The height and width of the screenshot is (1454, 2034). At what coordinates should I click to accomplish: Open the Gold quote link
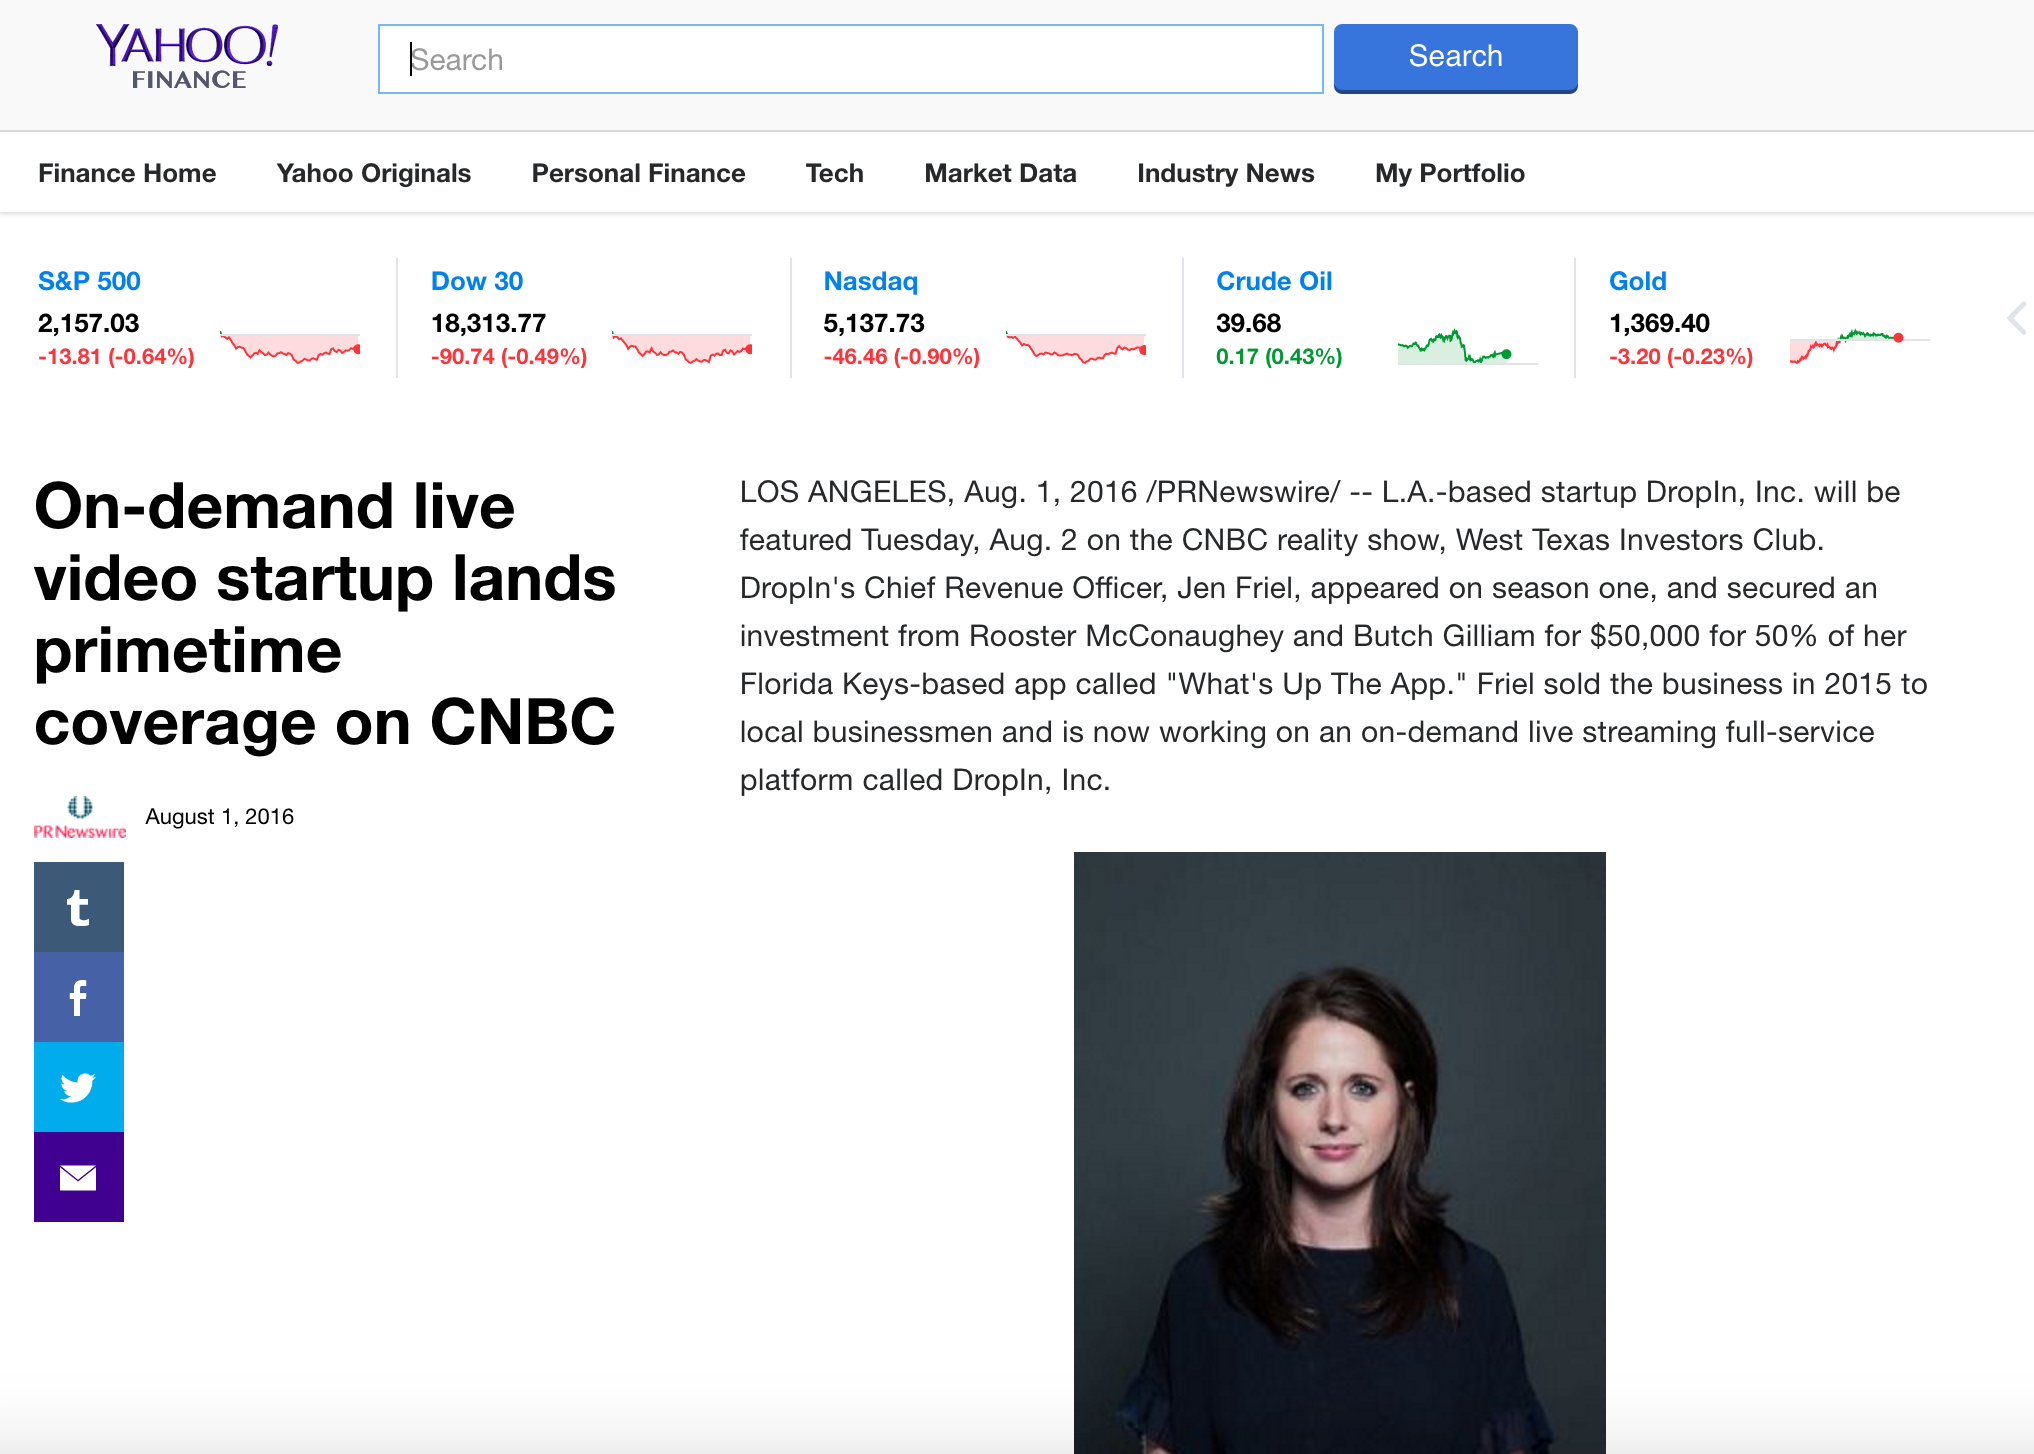click(x=1638, y=281)
